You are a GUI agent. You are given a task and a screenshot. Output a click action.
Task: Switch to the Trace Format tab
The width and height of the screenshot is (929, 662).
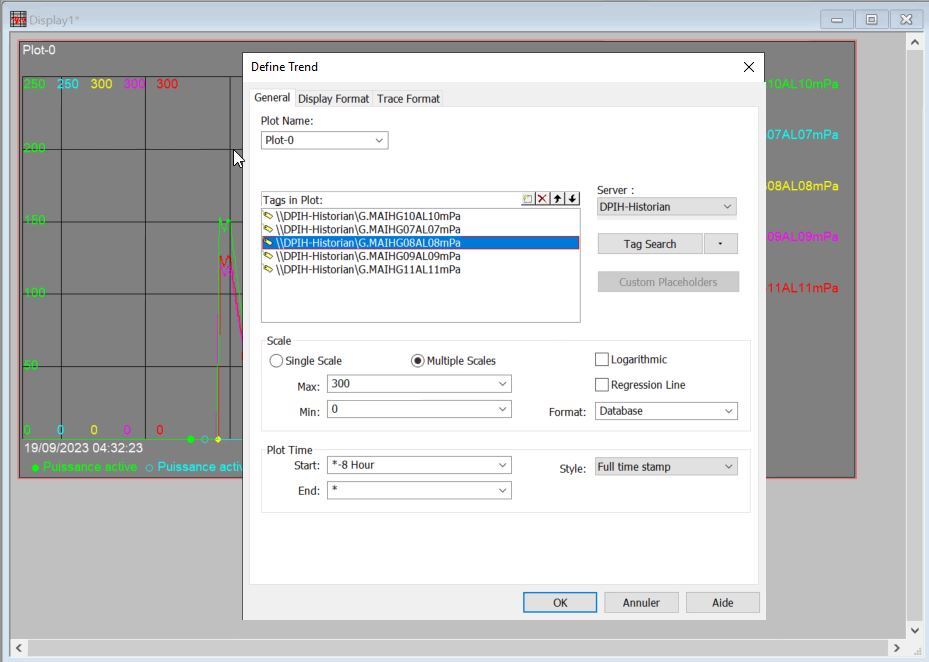coord(408,99)
